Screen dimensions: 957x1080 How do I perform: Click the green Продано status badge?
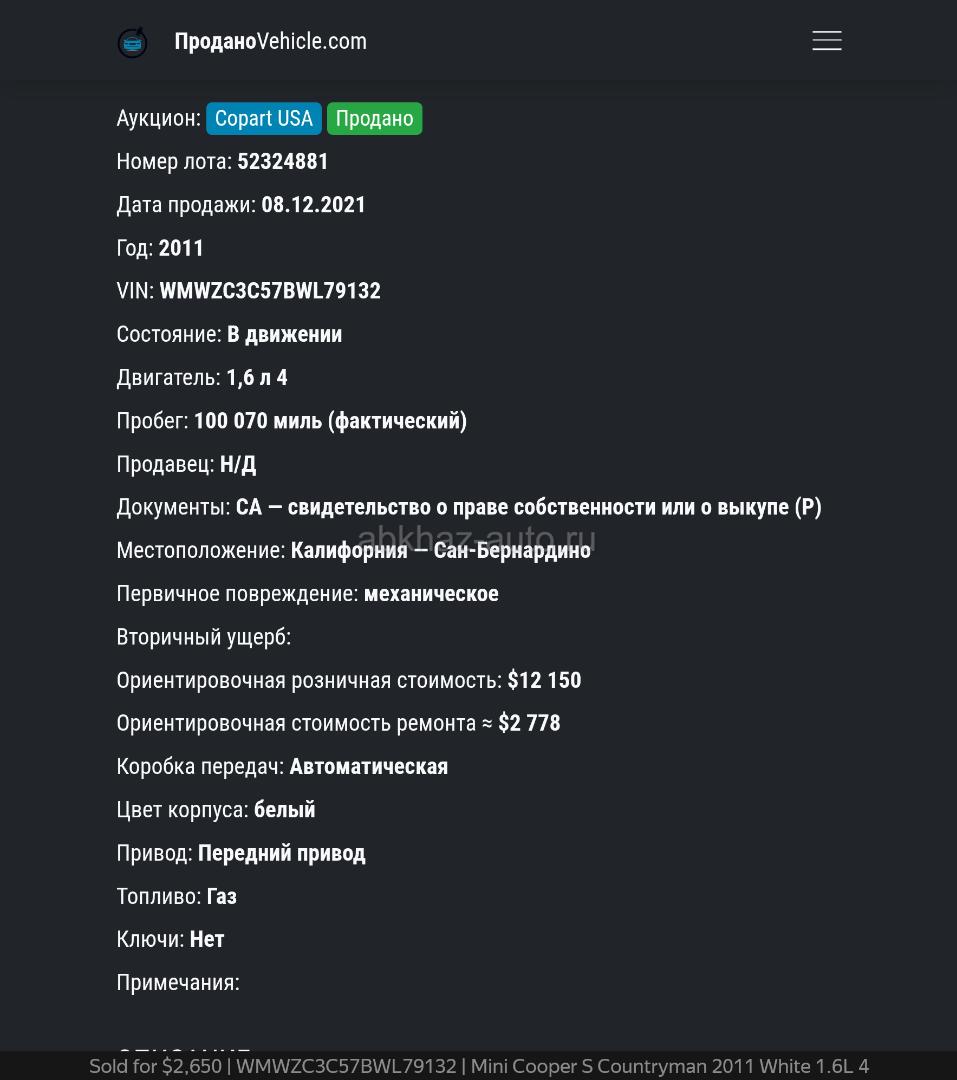click(374, 118)
